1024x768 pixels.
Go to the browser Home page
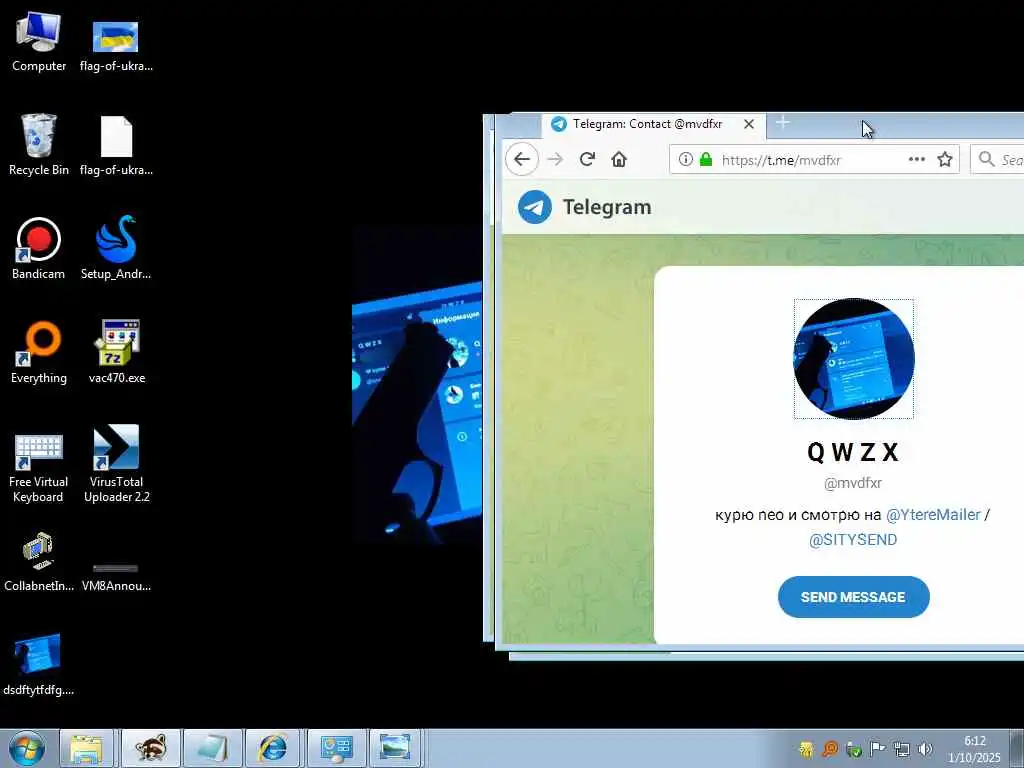pyautogui.click(x=619, y=159)
